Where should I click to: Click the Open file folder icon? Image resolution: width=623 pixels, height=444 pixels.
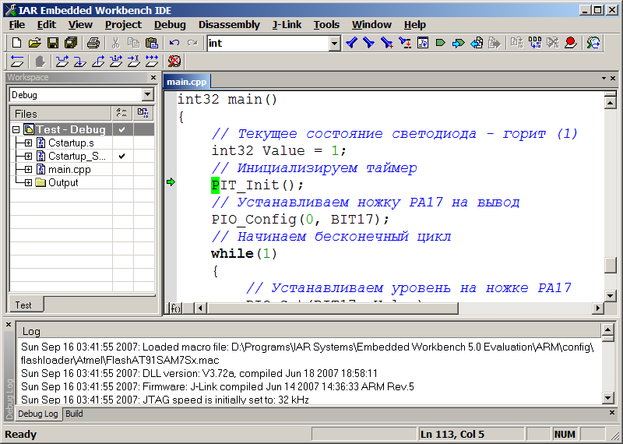tap(34, 43)
